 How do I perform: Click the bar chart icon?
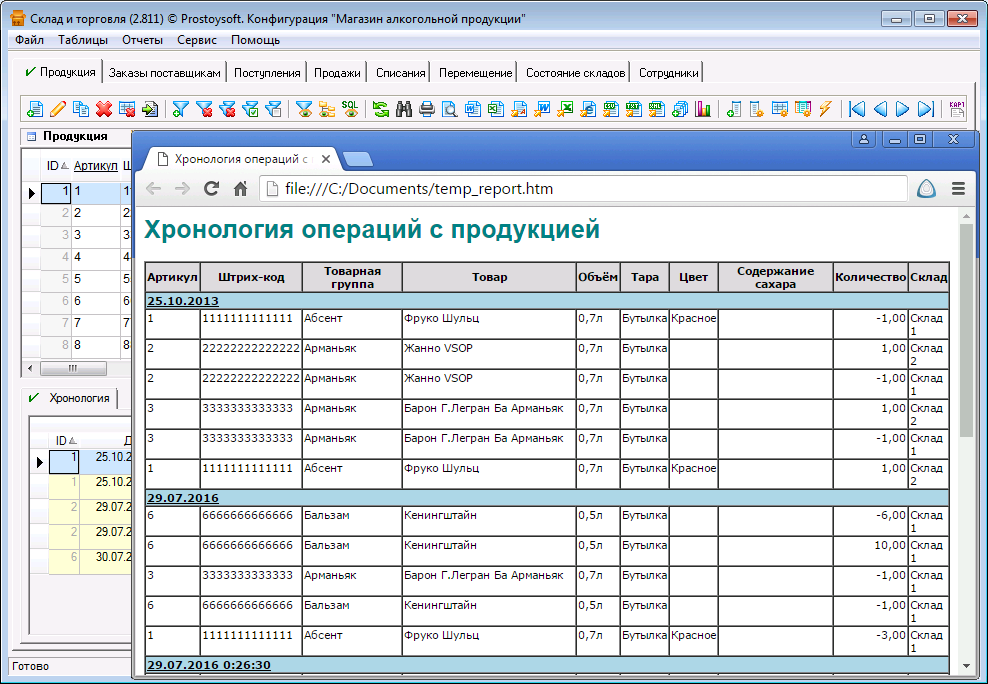703,109
